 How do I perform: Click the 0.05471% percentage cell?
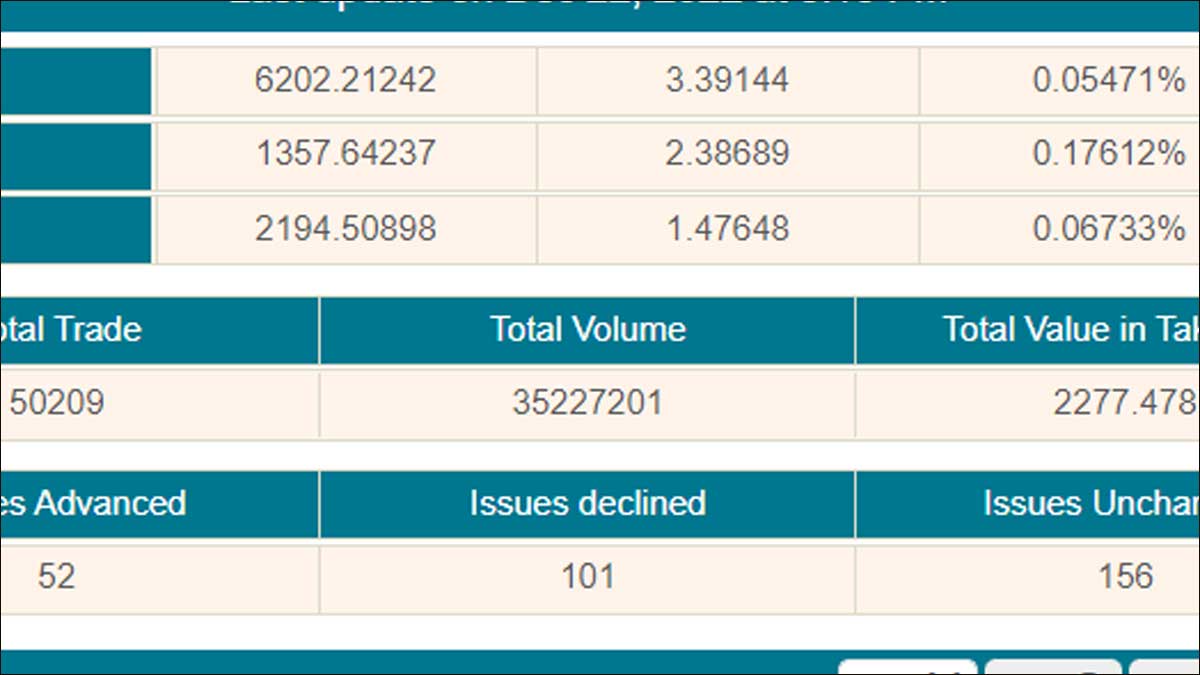tap(1108, 80)
